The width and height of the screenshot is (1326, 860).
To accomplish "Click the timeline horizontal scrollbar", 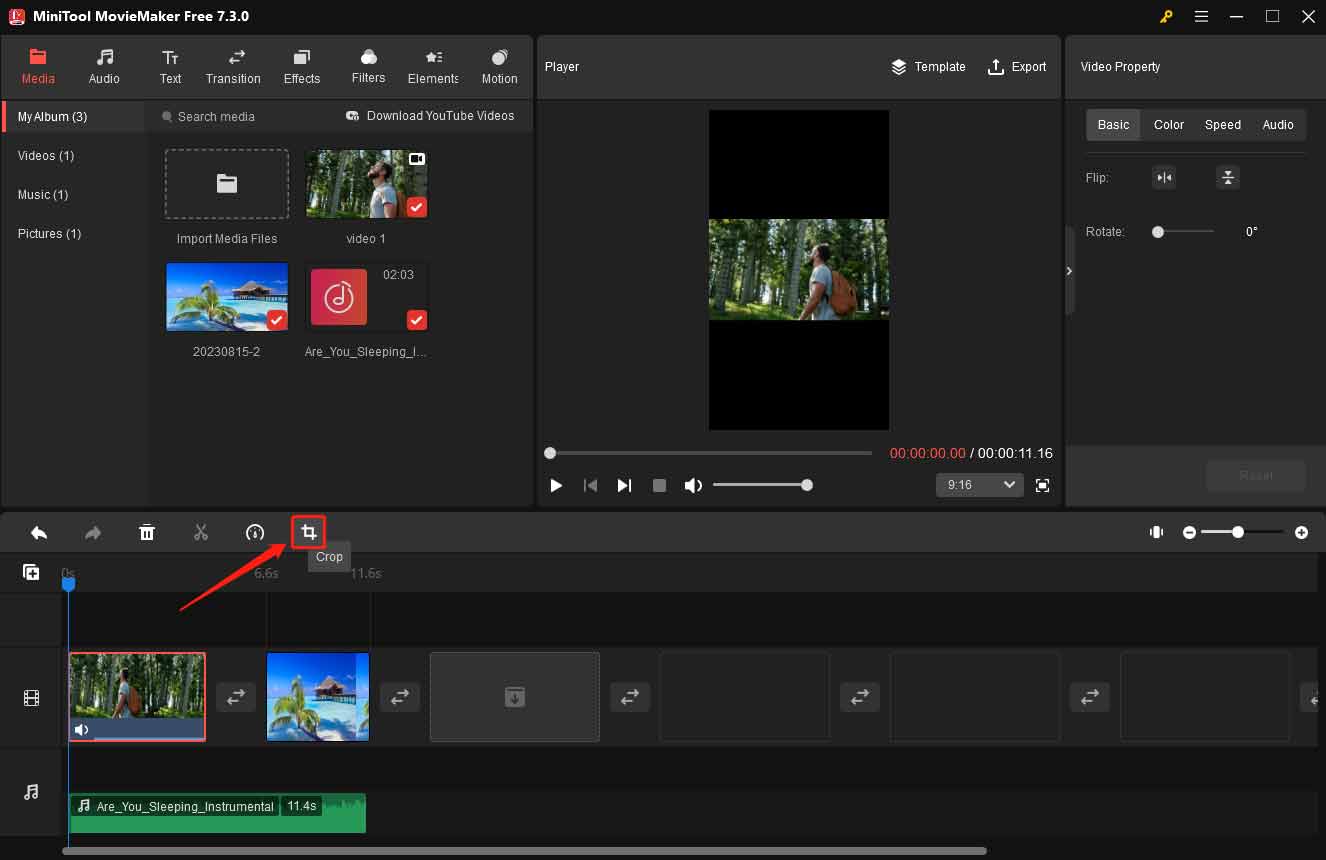I will point(524,851).
